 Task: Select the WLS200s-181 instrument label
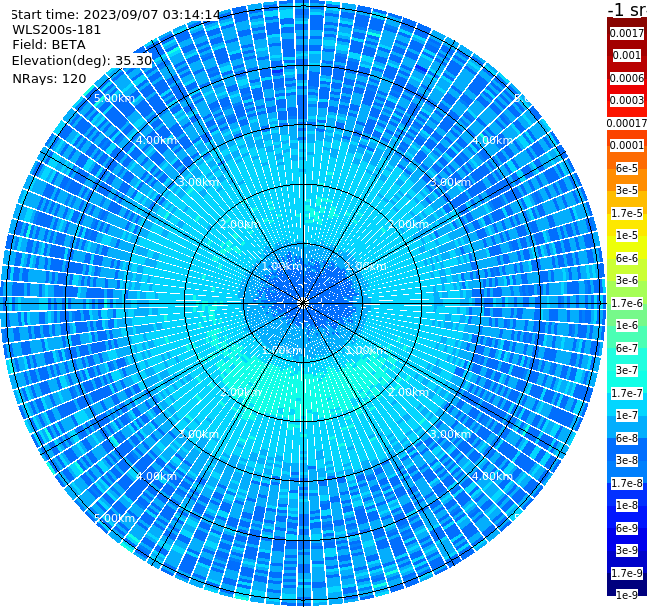tap(57, 30)
